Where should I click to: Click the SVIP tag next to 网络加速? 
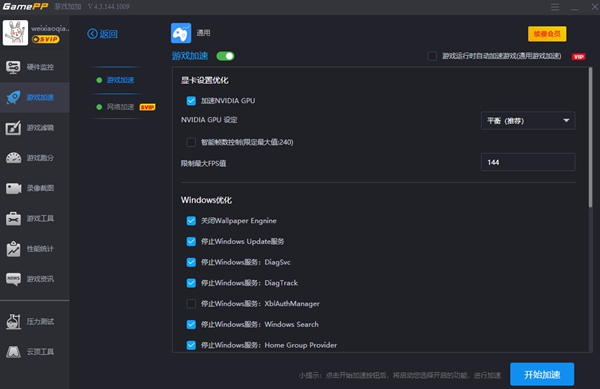point(147,107)
